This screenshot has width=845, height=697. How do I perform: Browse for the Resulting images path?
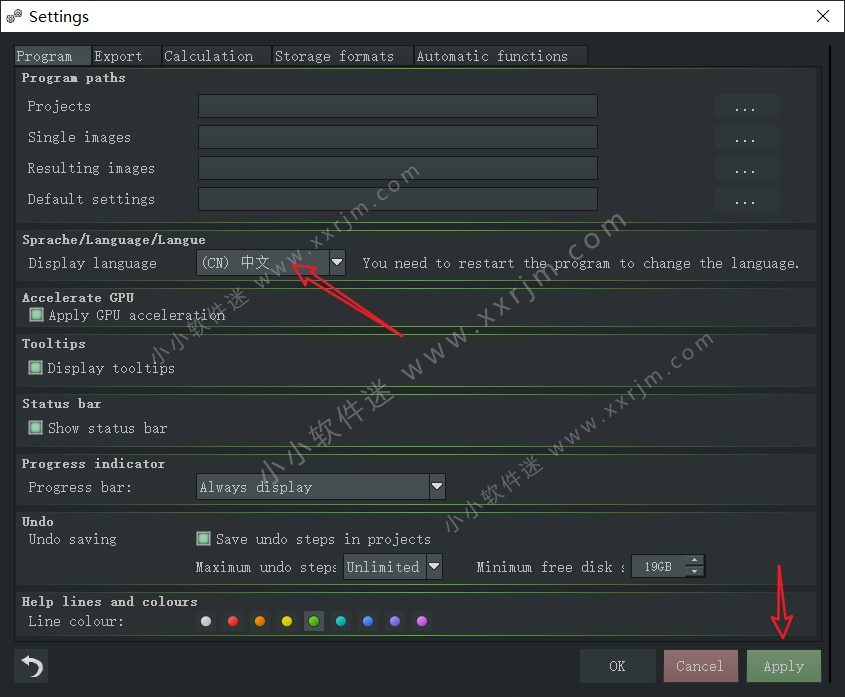[745, 169]
